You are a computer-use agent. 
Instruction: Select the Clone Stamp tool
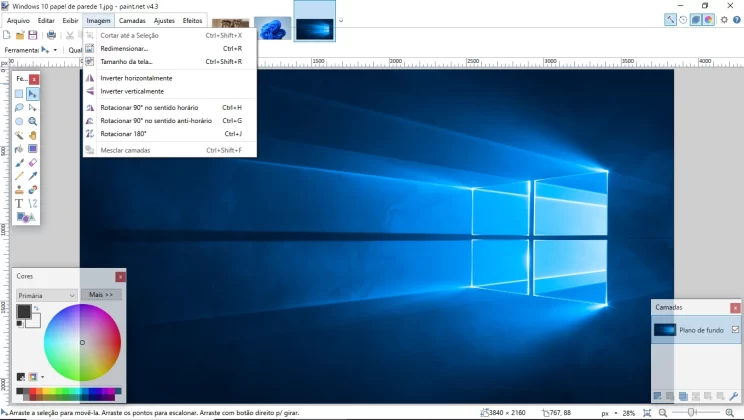pos(19,190)
